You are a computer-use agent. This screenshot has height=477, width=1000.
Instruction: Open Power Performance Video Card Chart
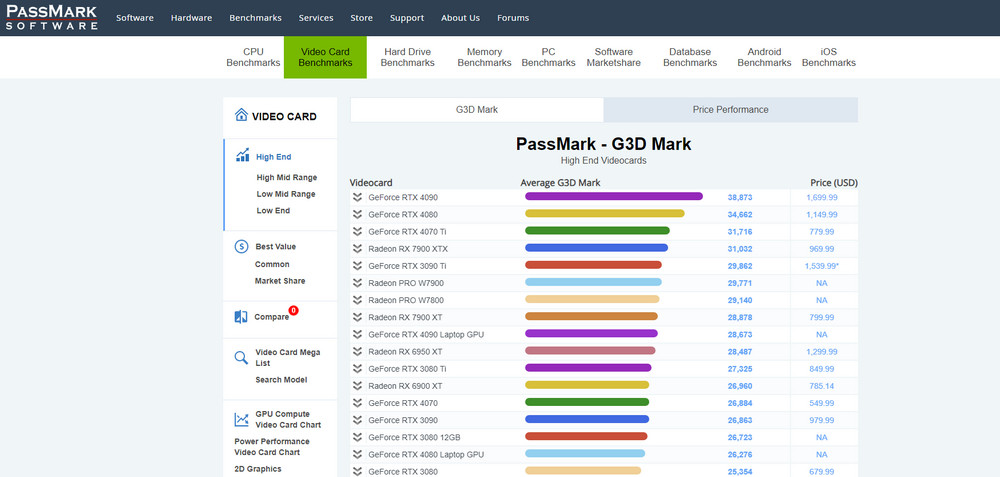[x=272, y=447]
